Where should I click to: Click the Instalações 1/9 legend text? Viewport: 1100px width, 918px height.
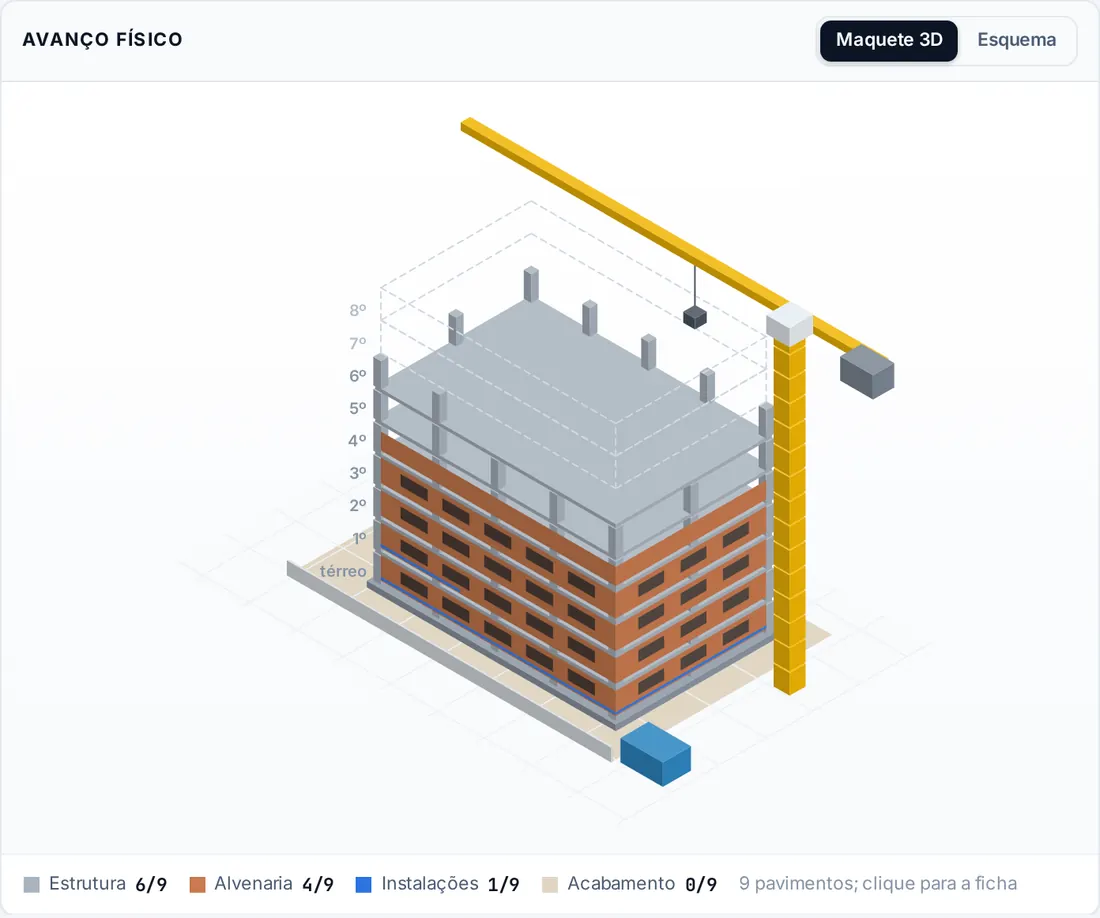click(450, 884)
